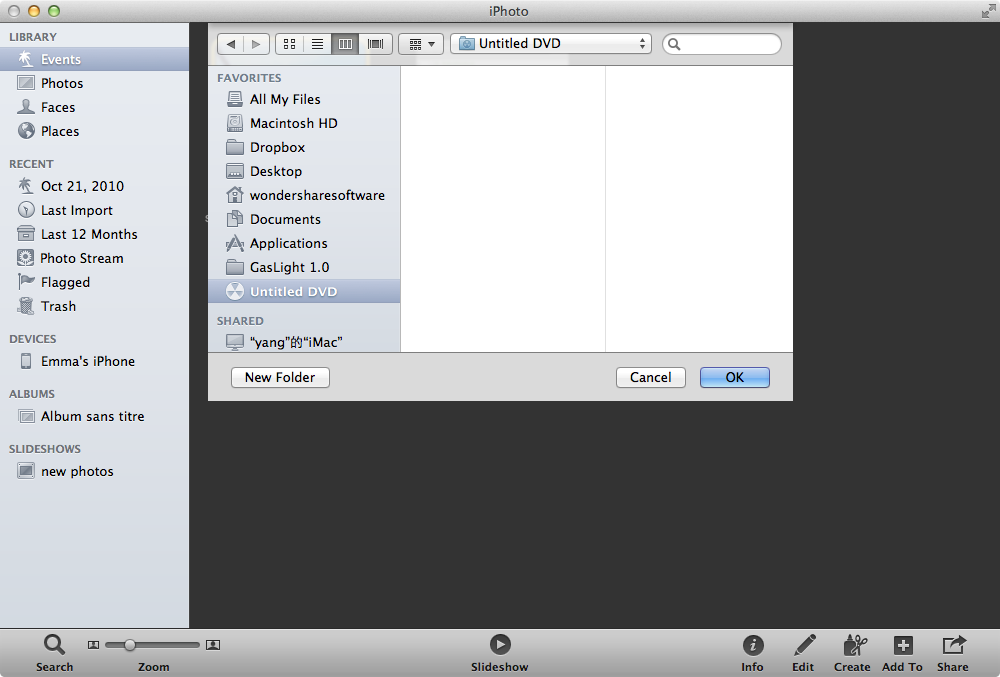1000x677 pixels.
Task: Click the Zoom slider knob
Action: coord(129,645)
